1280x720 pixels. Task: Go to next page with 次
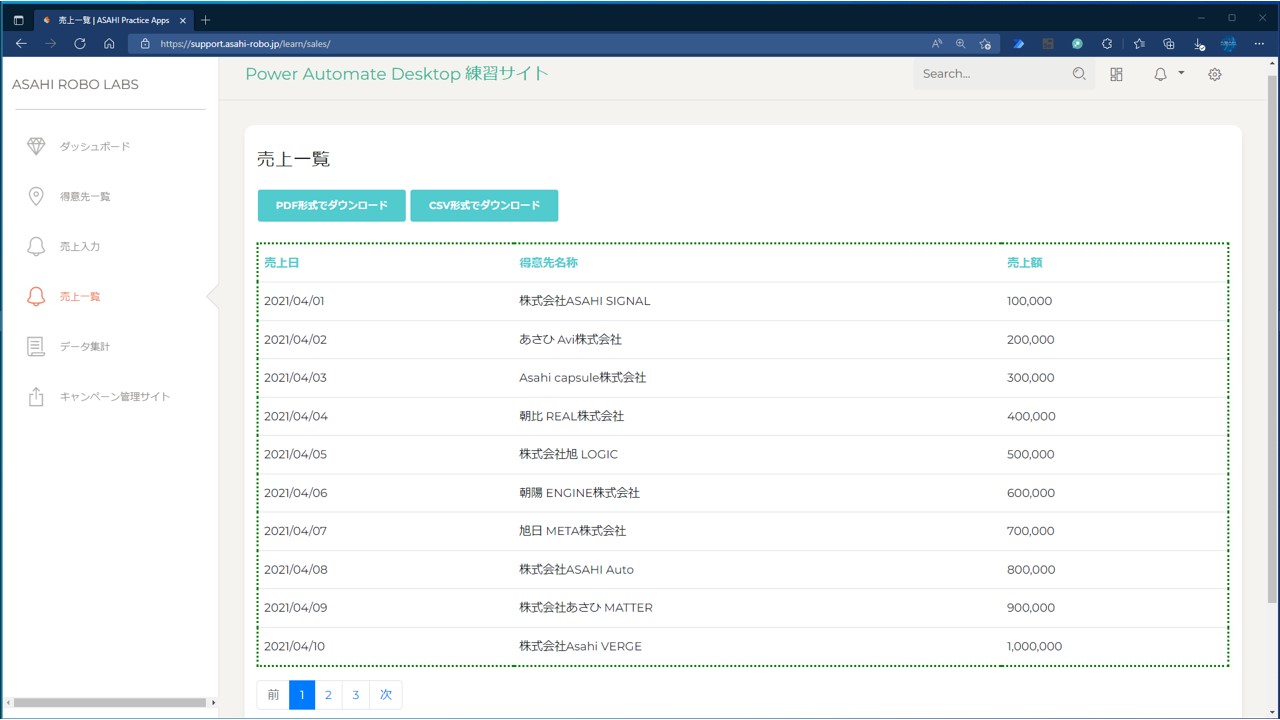(386, 695)
